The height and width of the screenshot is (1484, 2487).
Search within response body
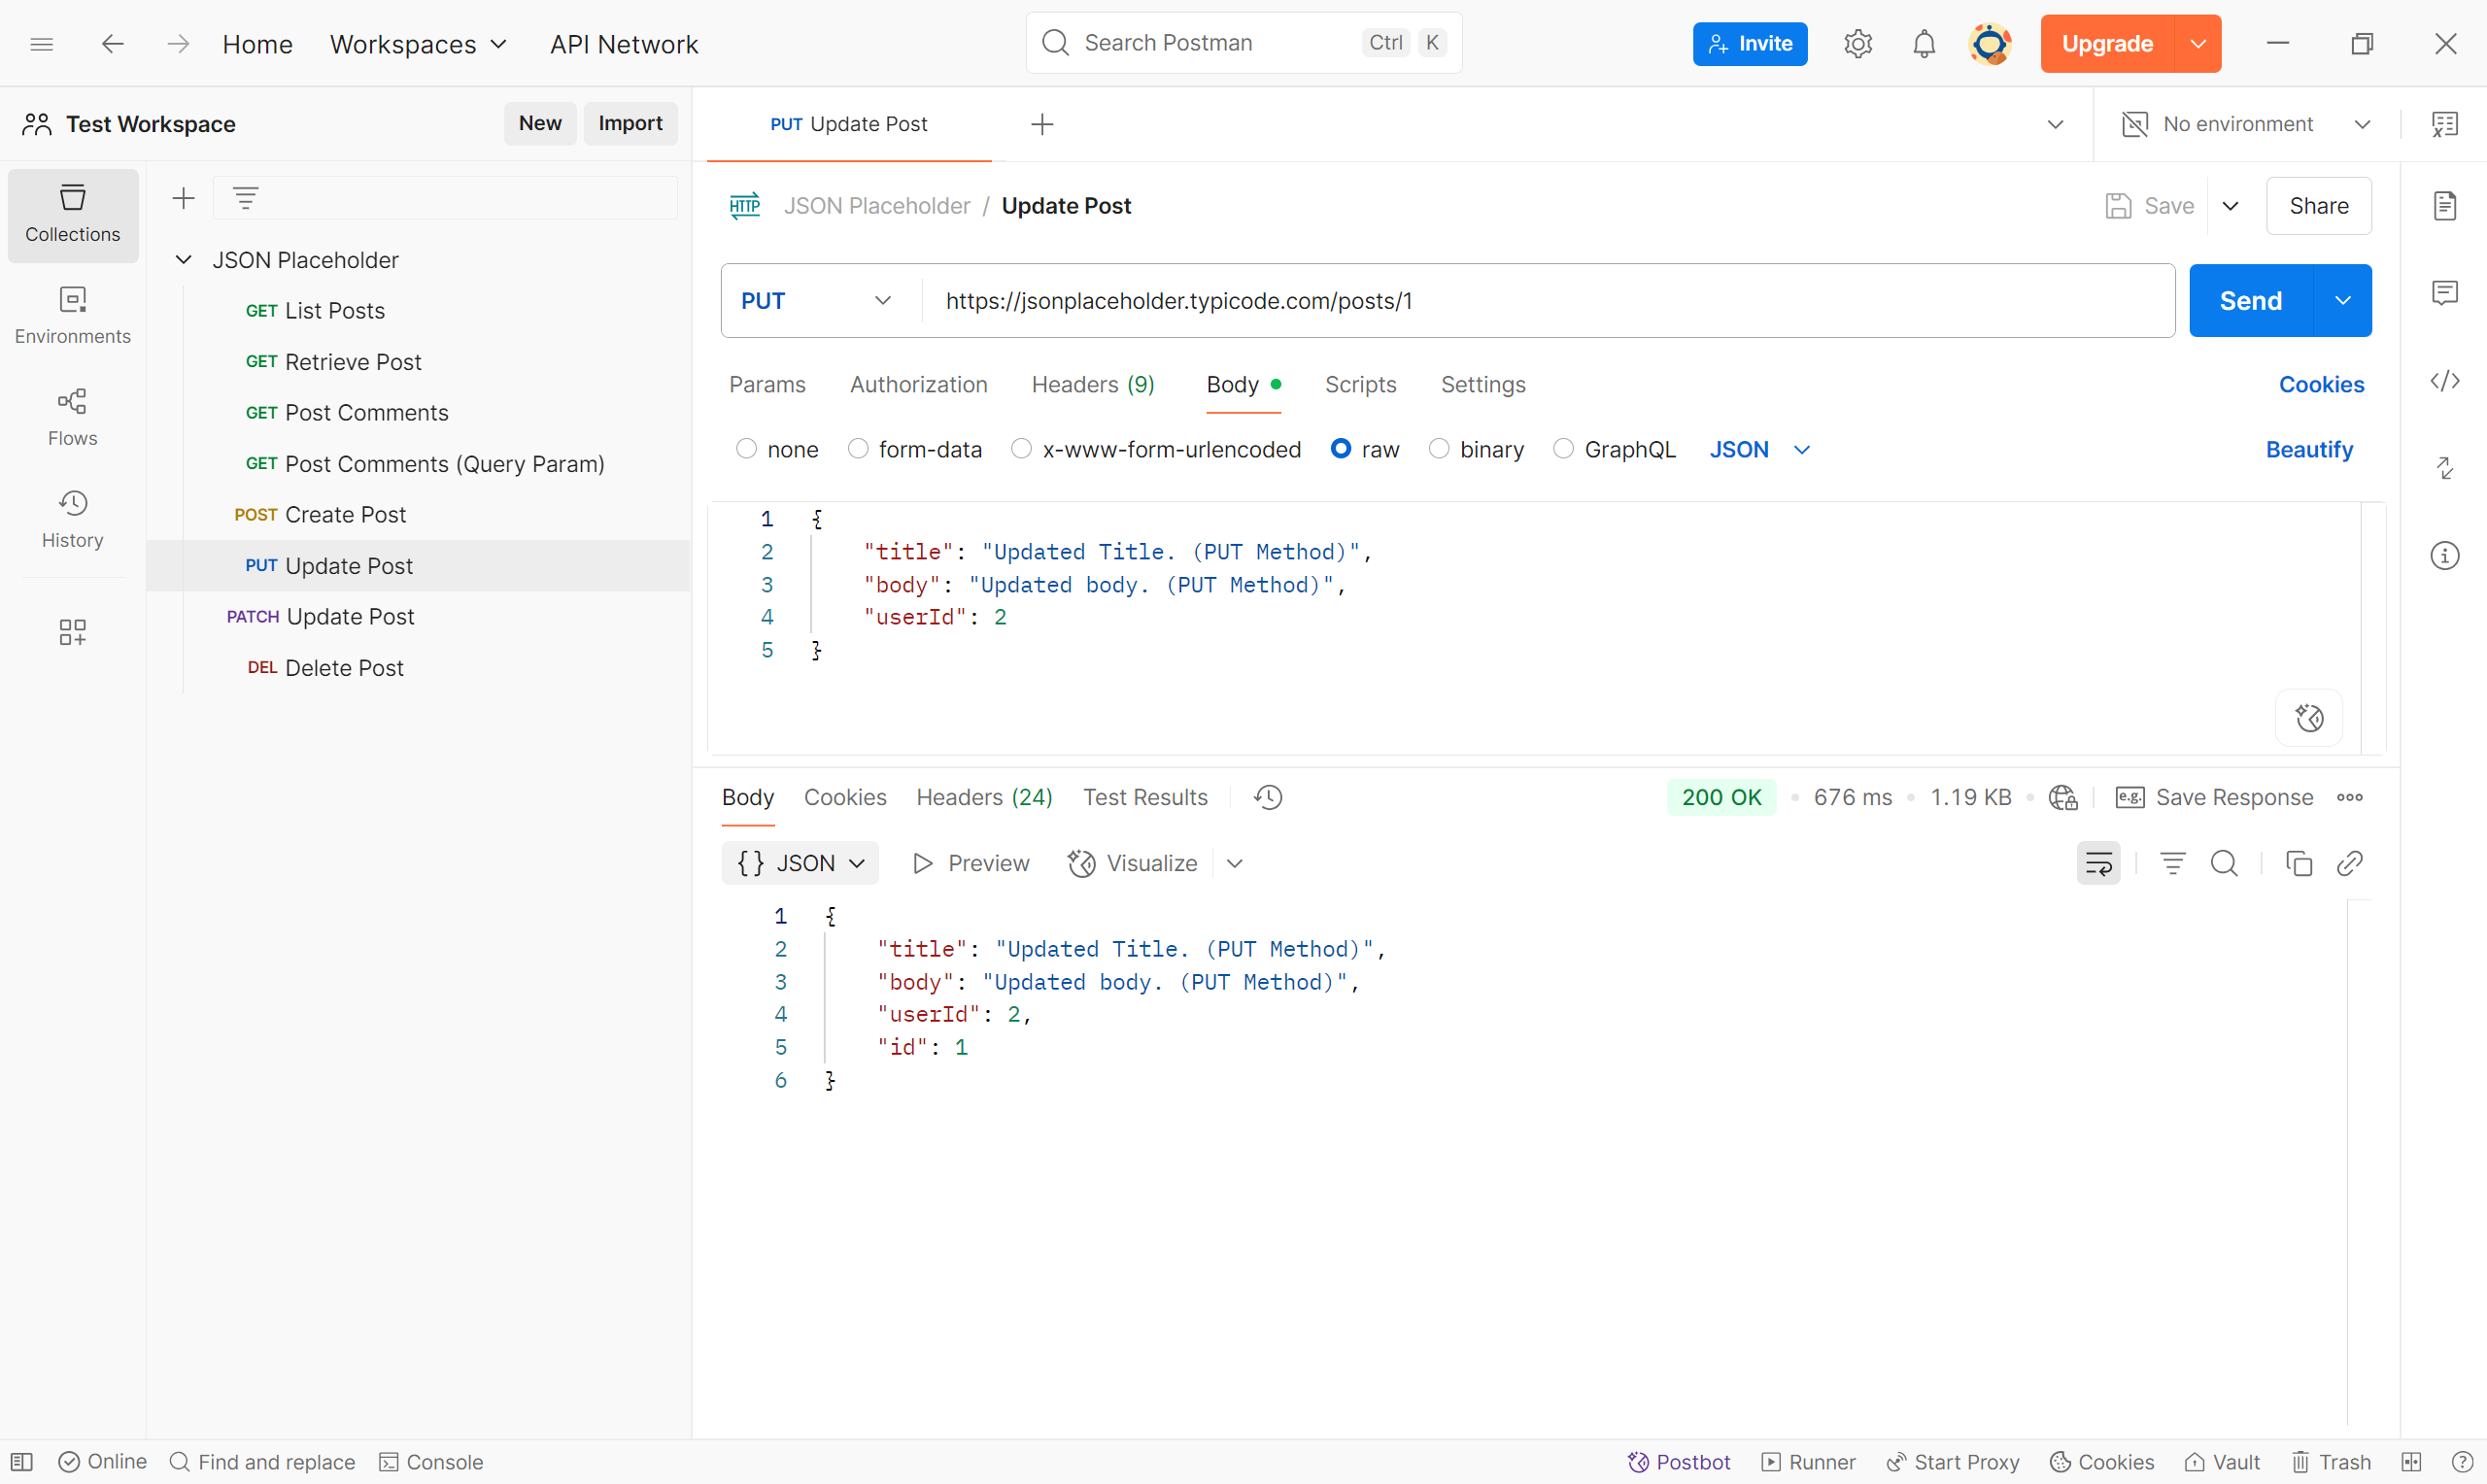coord(2224,863)
